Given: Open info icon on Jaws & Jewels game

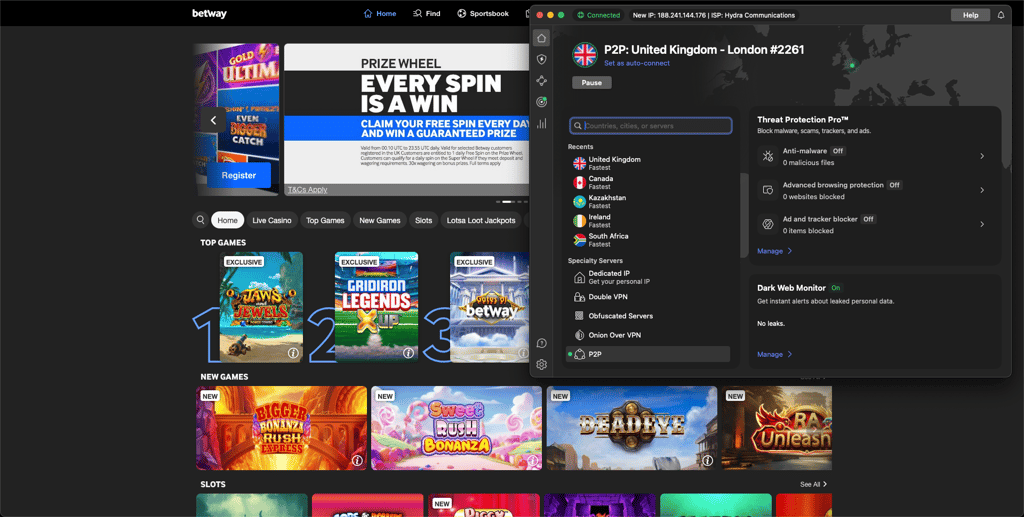Looking at the screenshot, I should 293,353.
